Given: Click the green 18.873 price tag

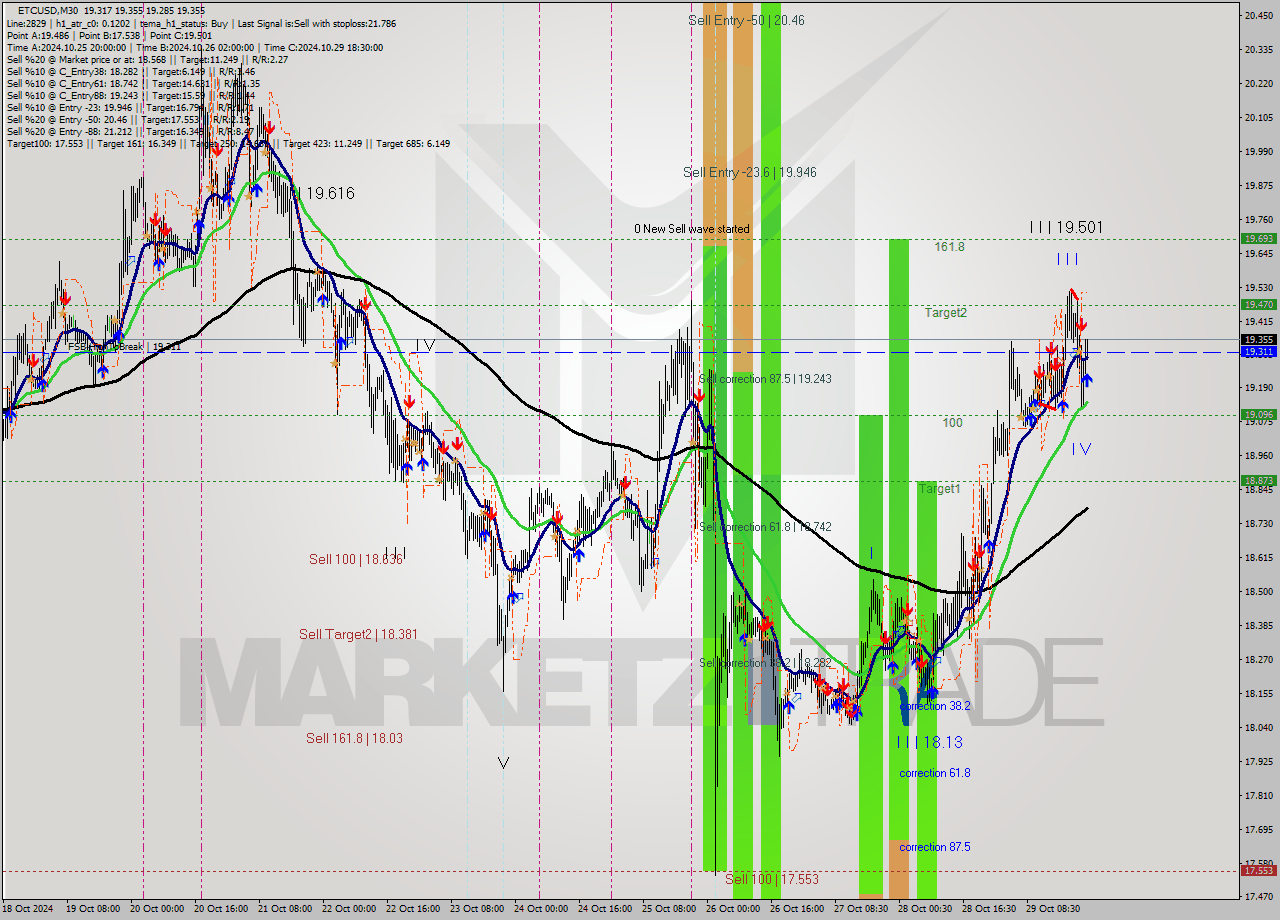Looking at the screenshot, I should coord(1258,481).
